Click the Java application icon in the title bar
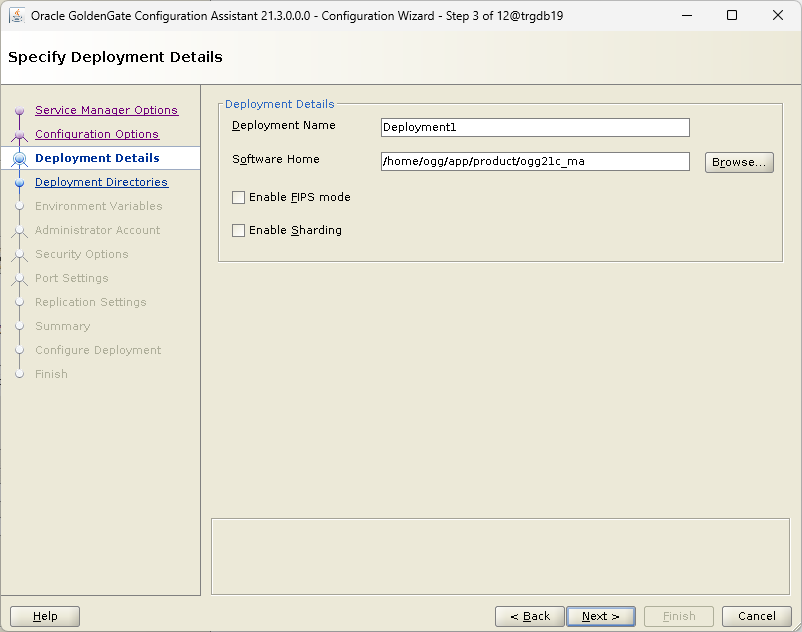 click(17, 15)
